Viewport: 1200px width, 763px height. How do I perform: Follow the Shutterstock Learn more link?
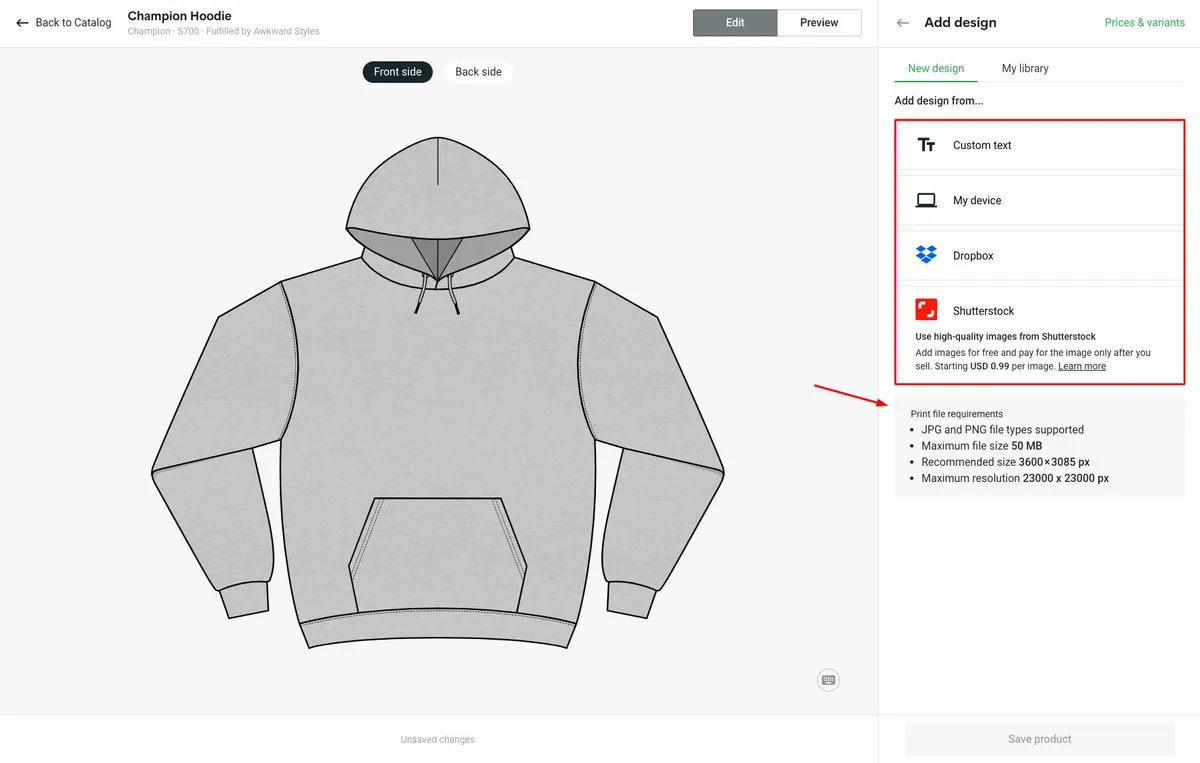coord(1082,366)
